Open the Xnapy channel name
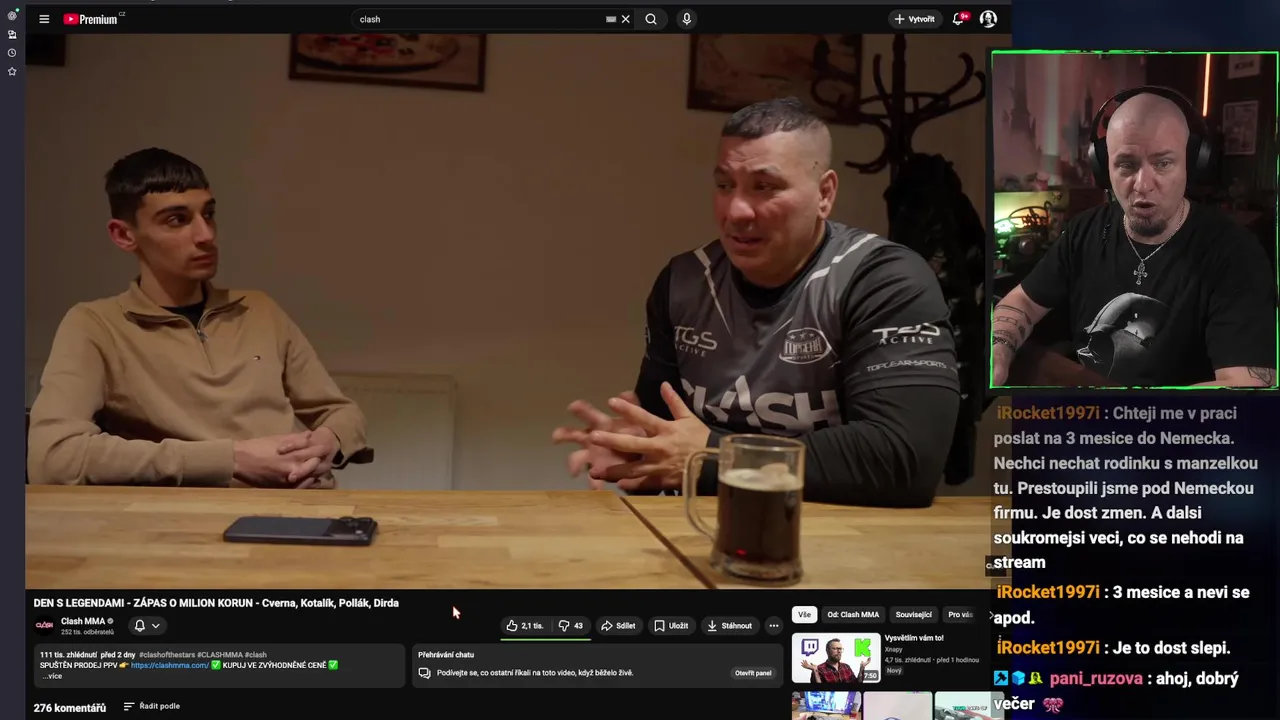The height and width of the screenshot is (720, 1280). (x=894, y=649)
